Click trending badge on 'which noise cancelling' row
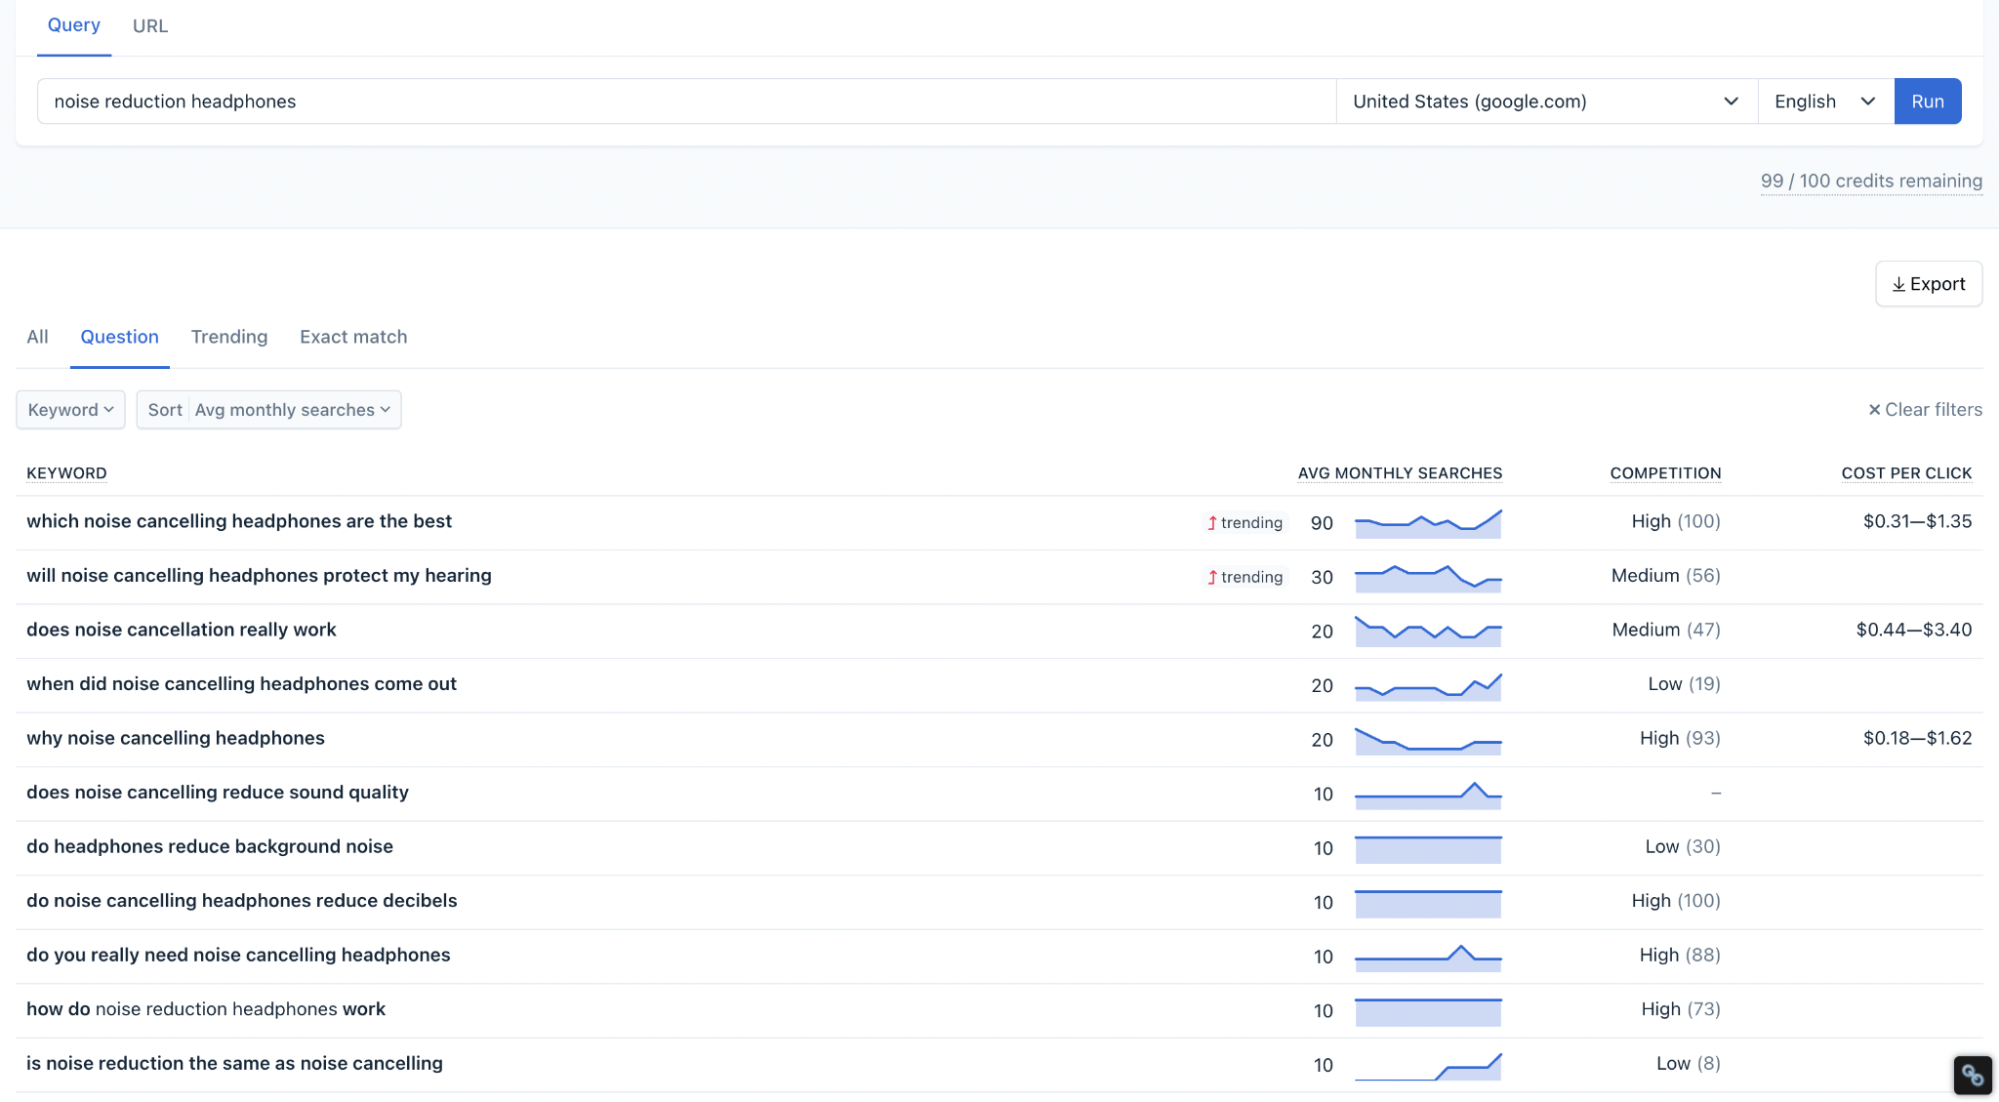The image size is (1999, 1102). click(1245, 522)
